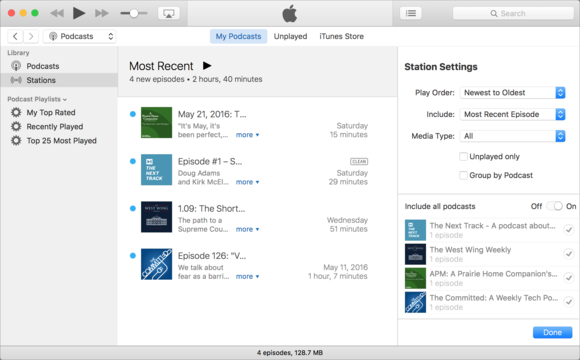
Task: Click the Podcasts sidebar icon
Action: click(x=16, y=66)
